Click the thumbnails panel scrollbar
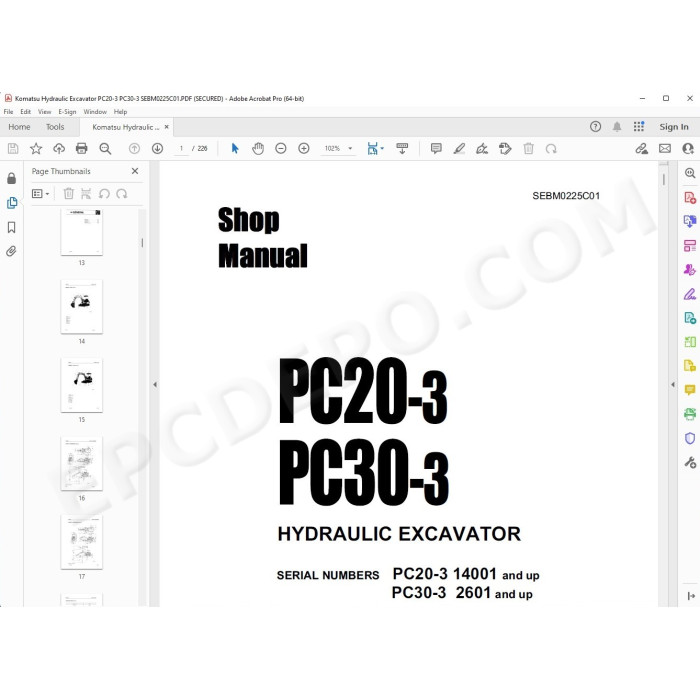Screen dimensions: 700x700 click(142, 242)
